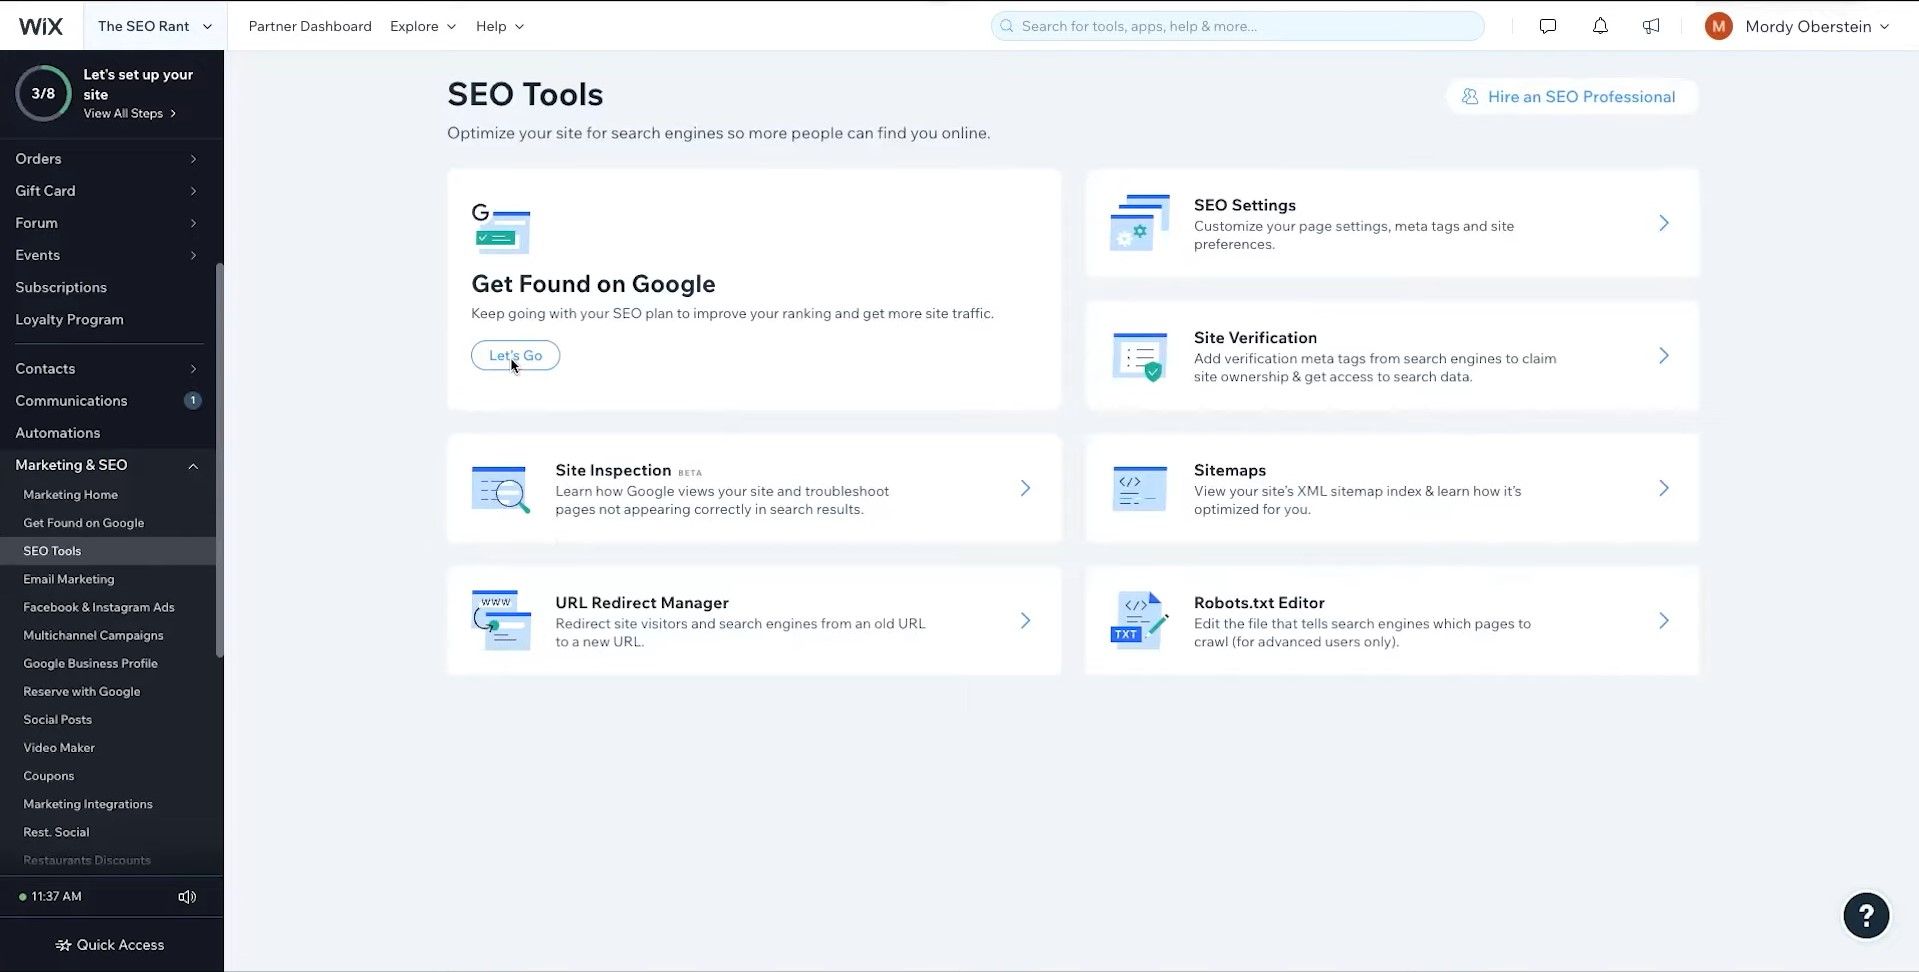
Task: Click the Robots.txt Editor TXT icon
Action: pos(1139,621)
